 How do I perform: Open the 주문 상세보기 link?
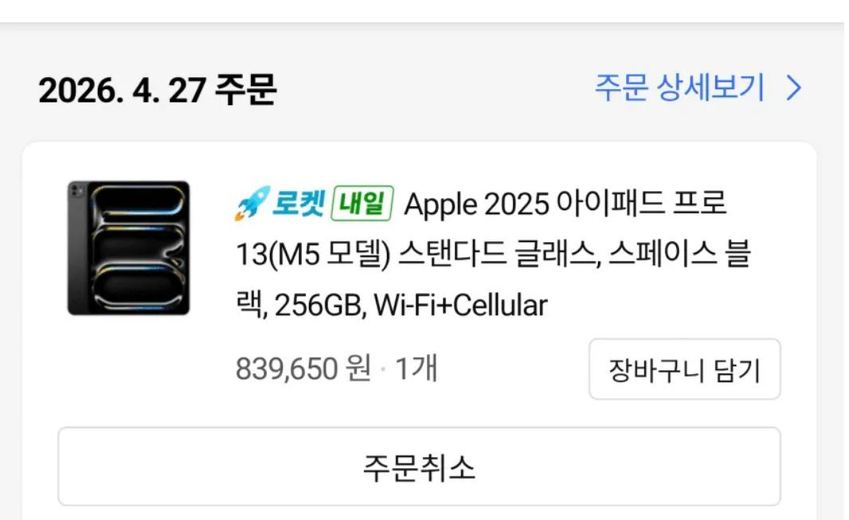point(698,88)
